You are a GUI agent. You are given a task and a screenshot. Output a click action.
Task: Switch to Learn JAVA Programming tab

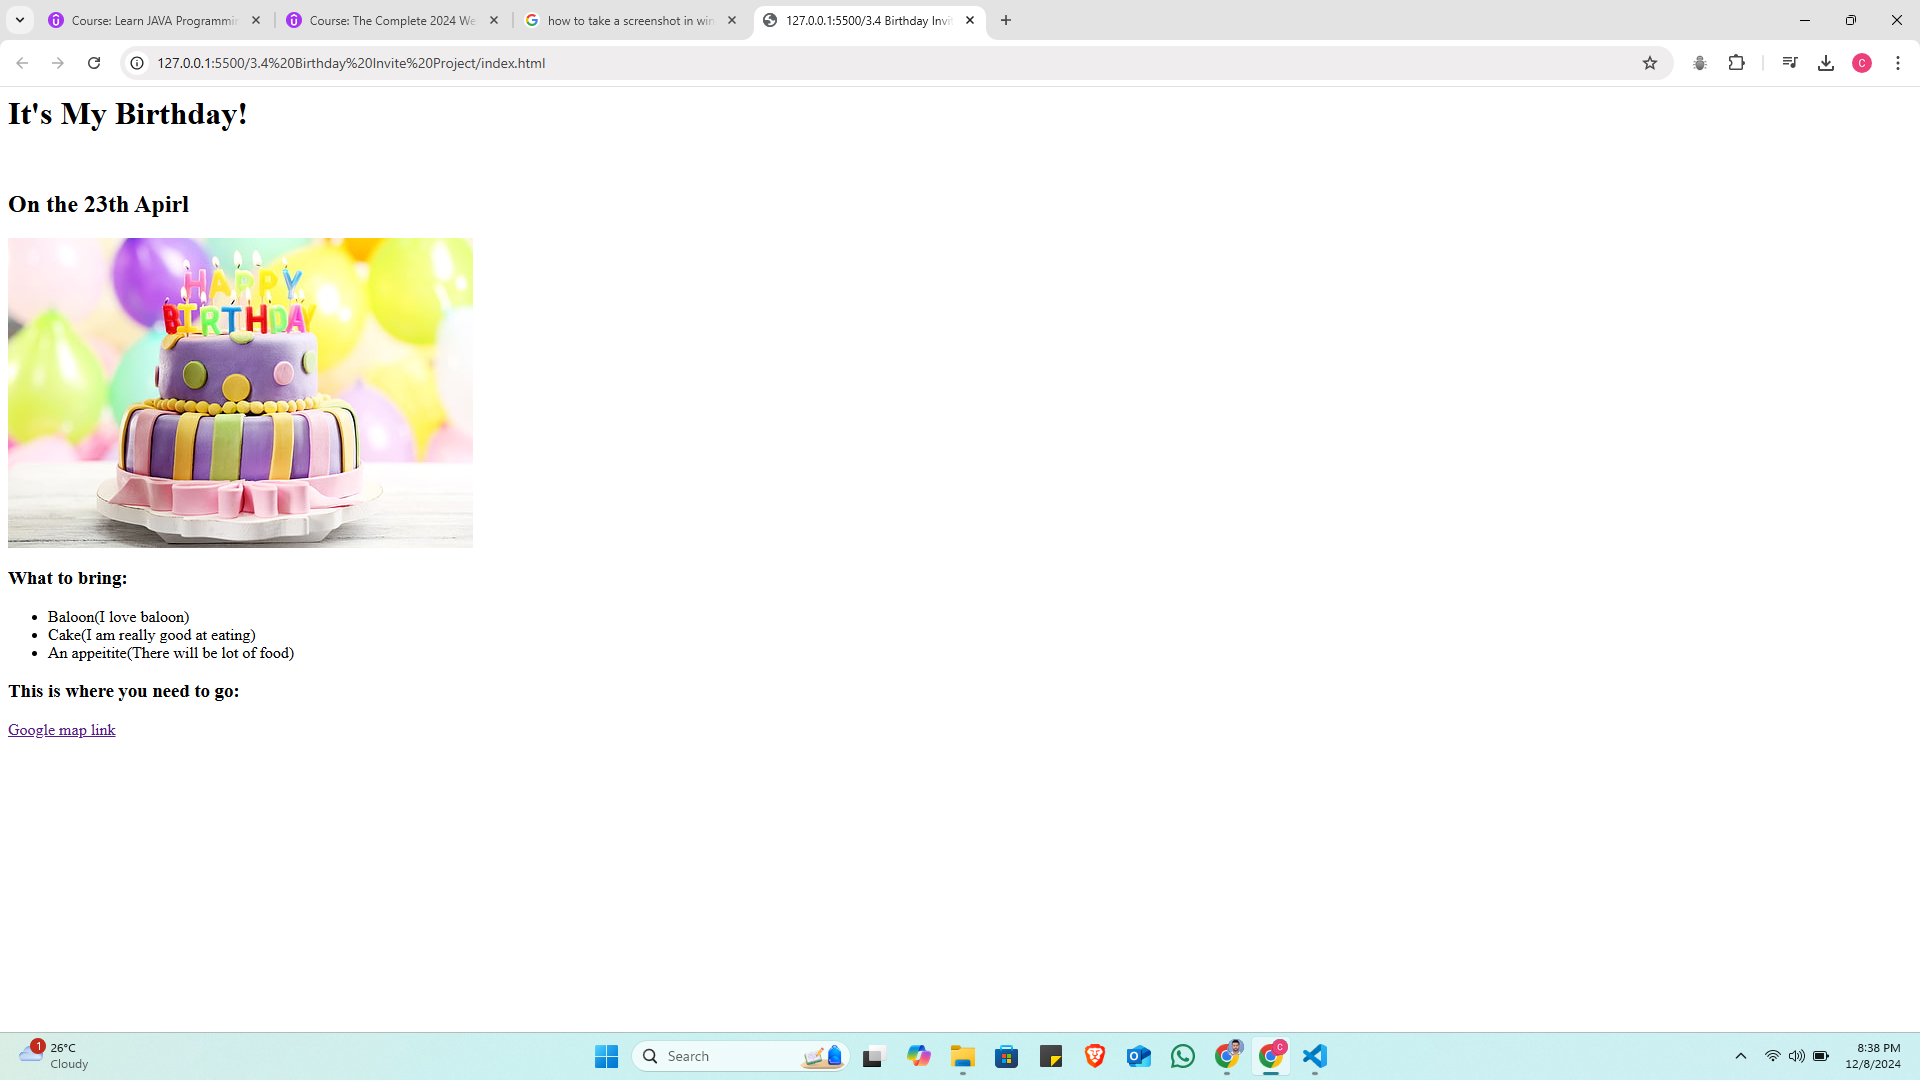click(154, 20)
